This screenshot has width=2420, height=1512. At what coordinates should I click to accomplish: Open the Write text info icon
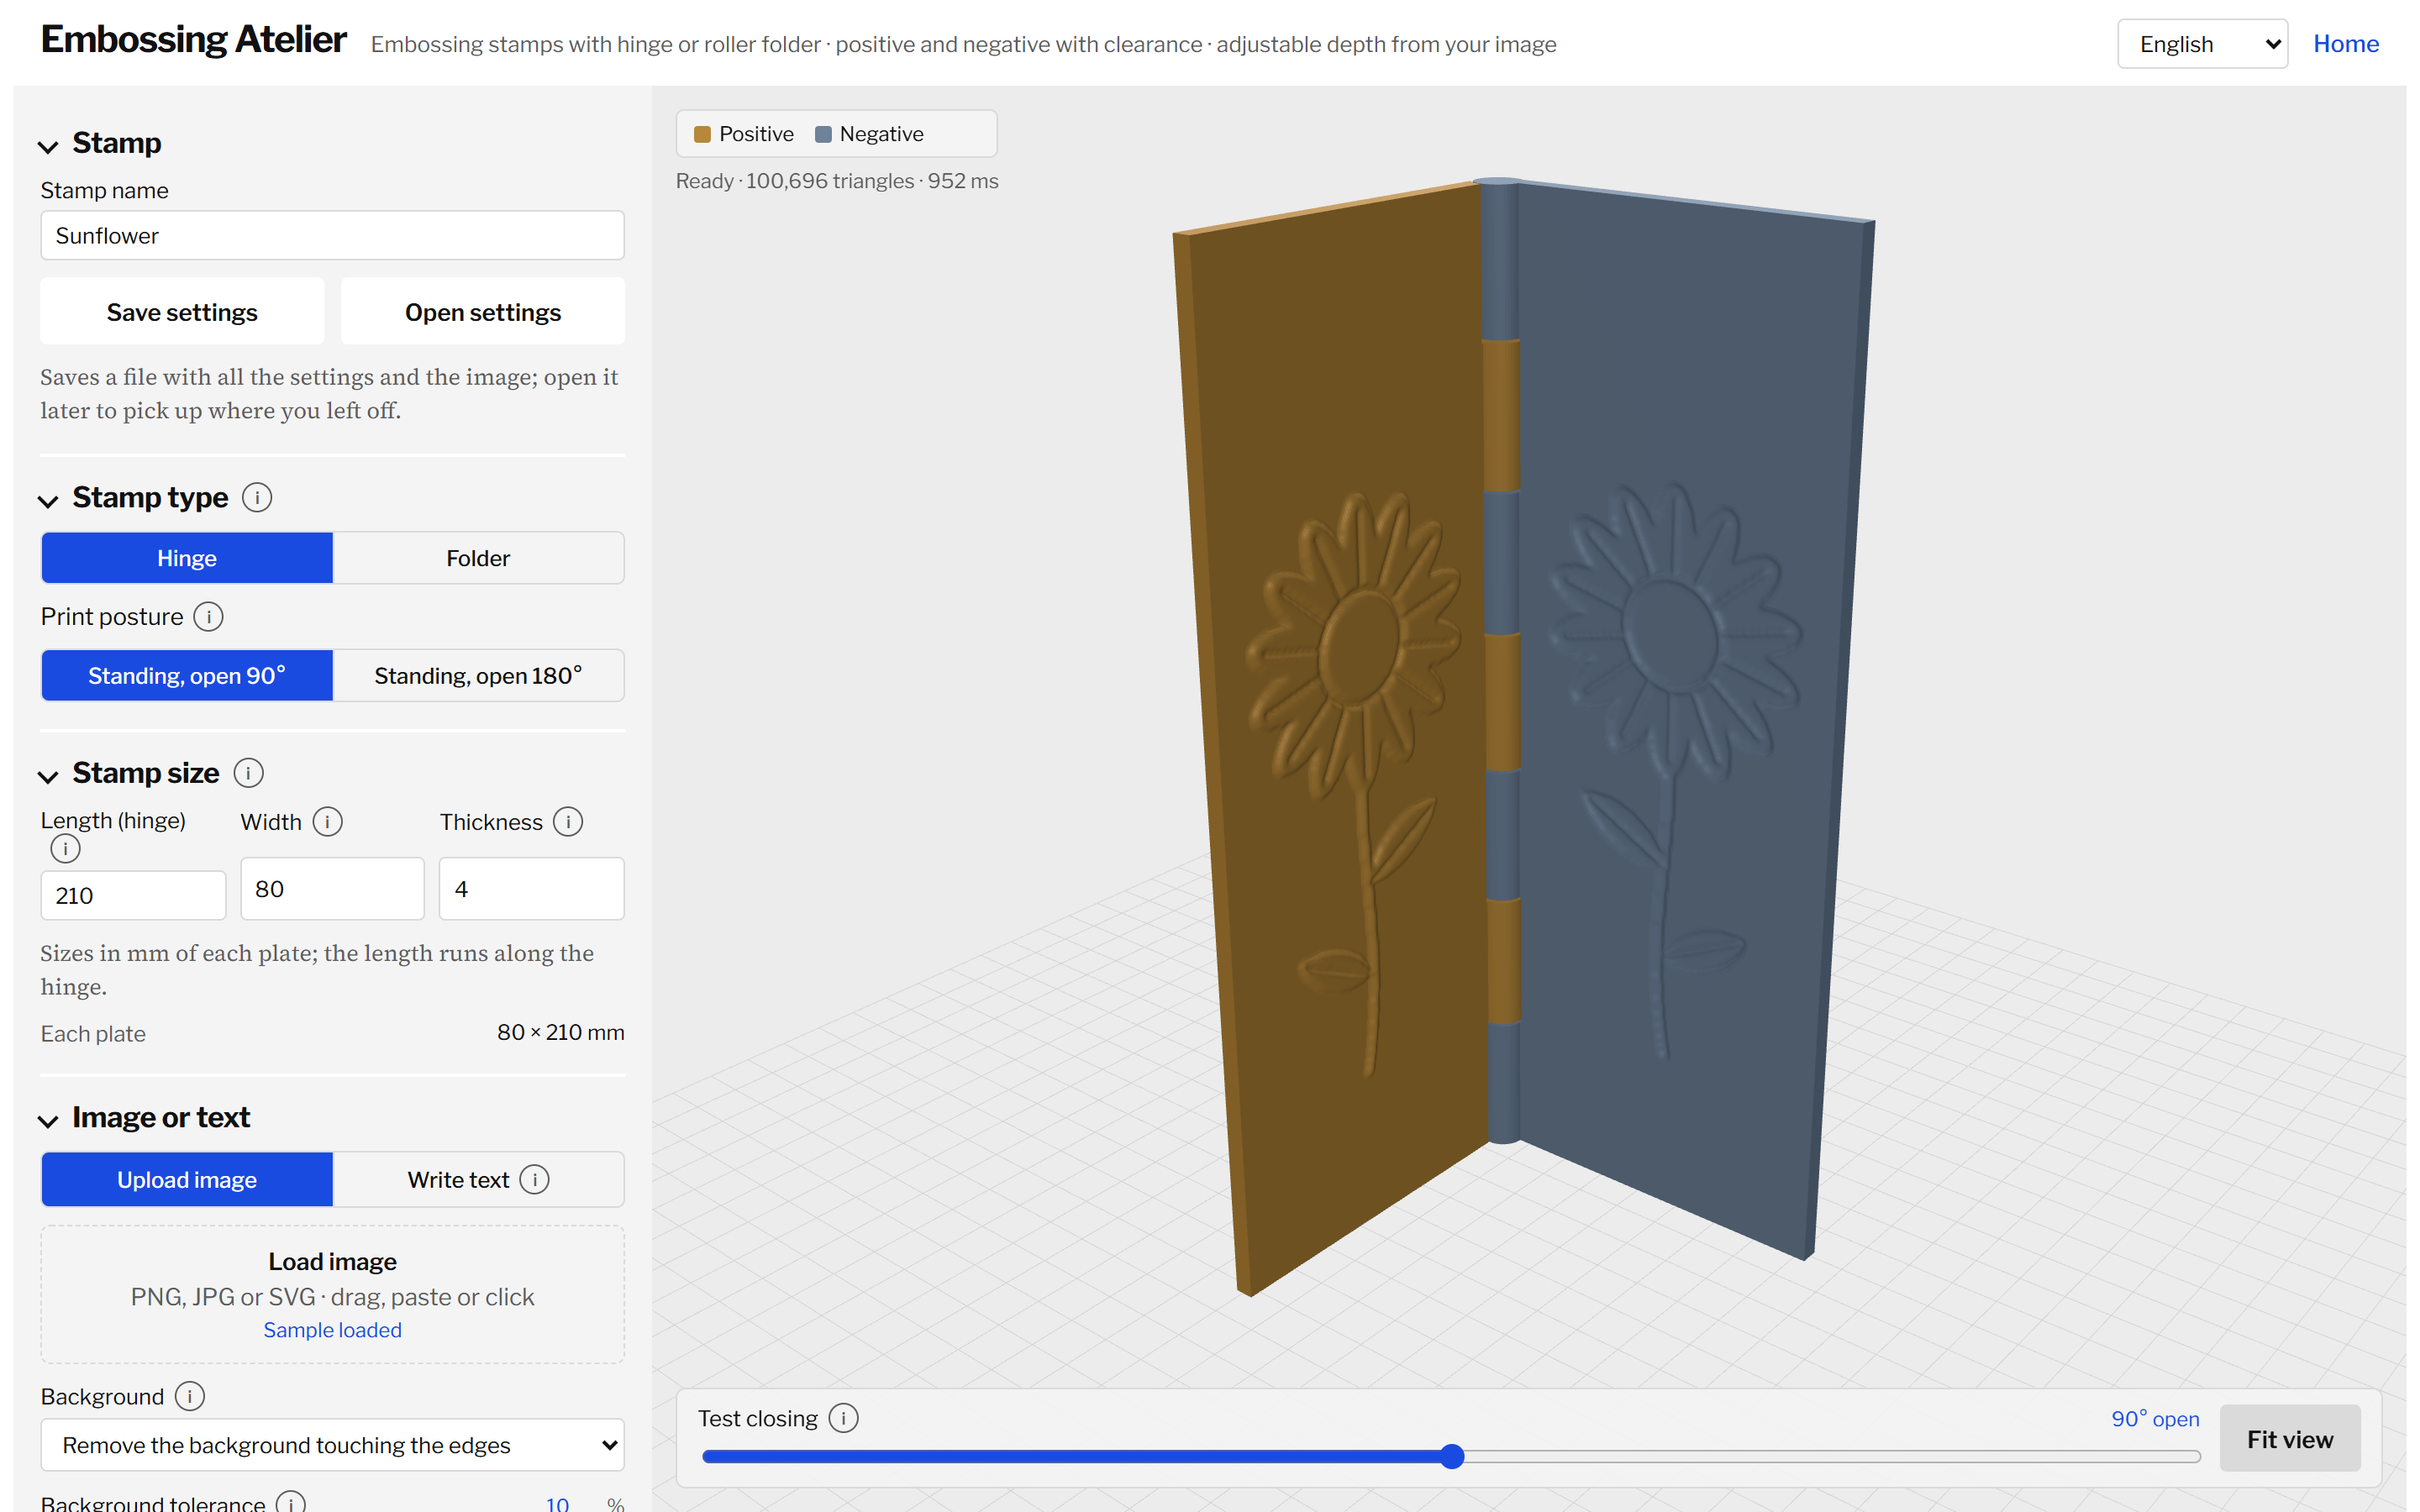tap(535, 1179)
